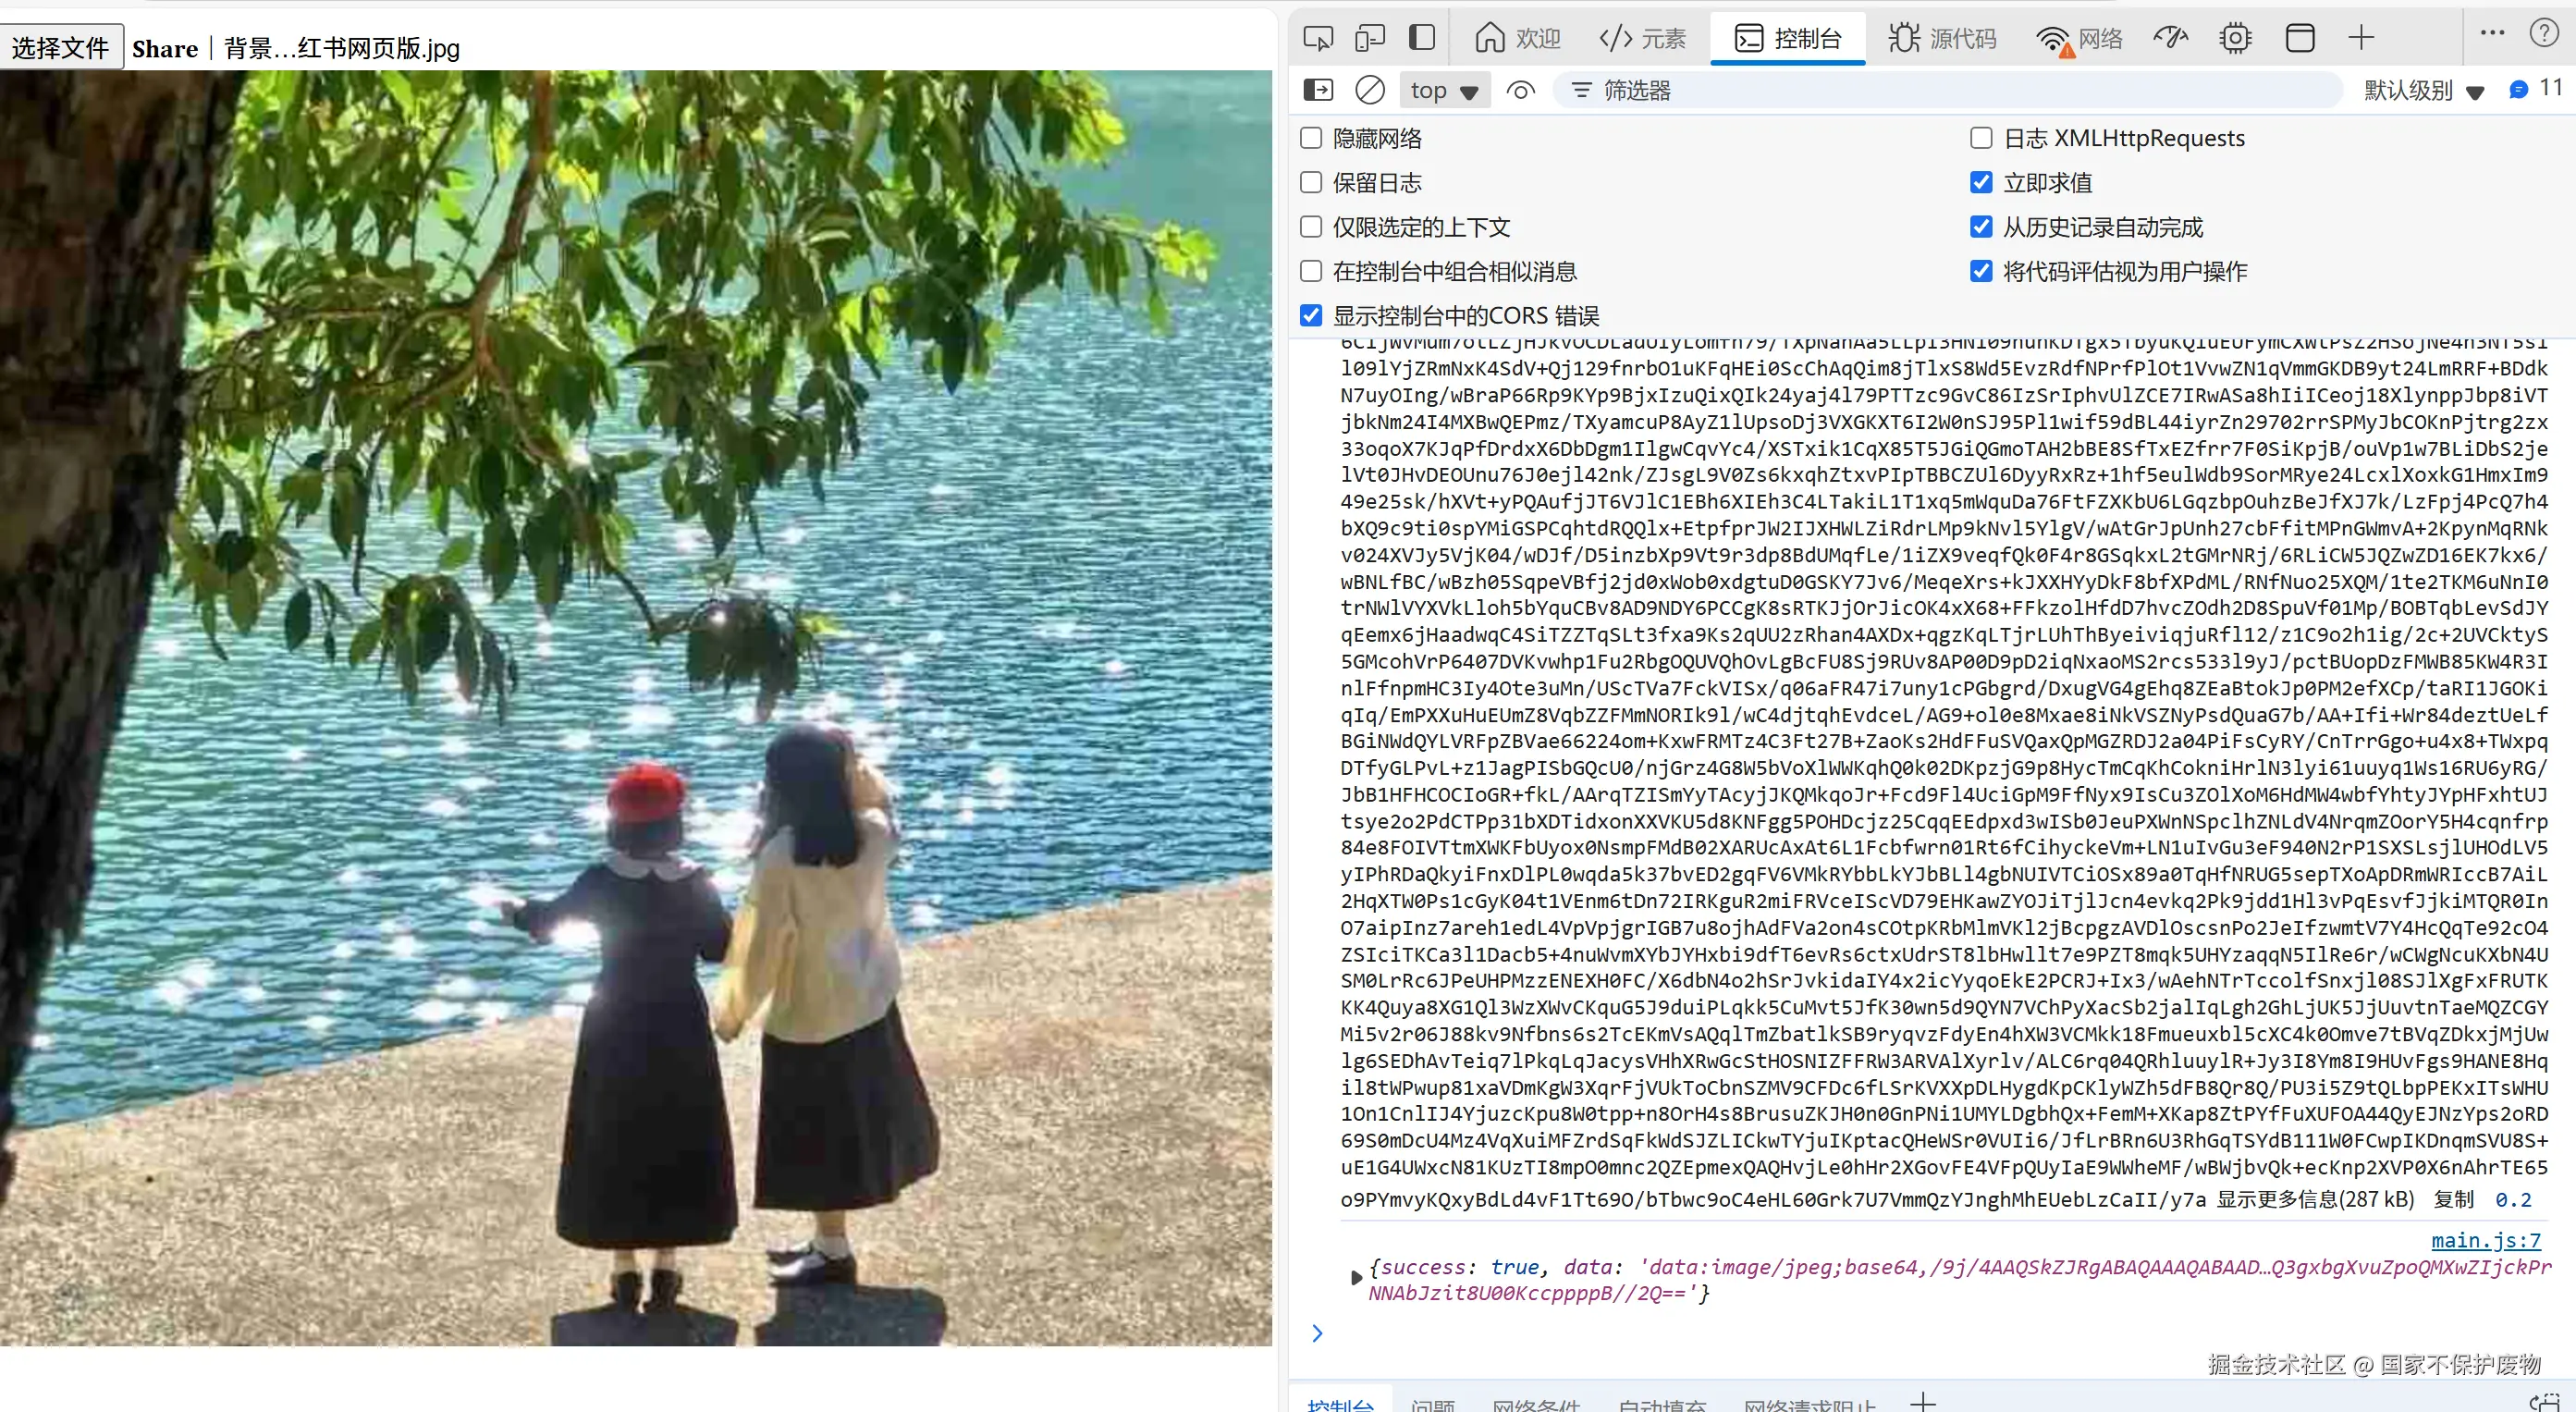The height and width of the screenshot is (1412, 2576).
Task: Enable the 保留日志 checkbox
Action: click(x=1311, y=182)
